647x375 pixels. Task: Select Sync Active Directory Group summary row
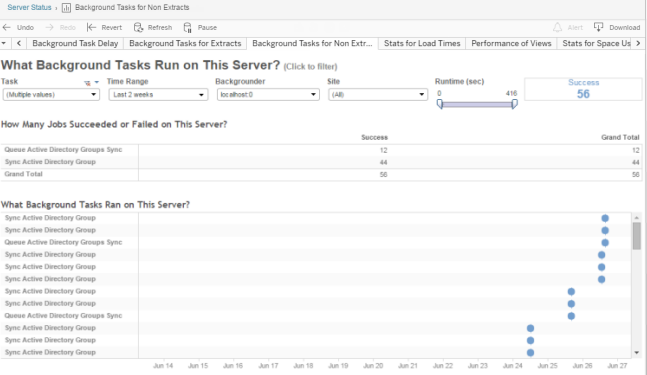tap(321, 162)
